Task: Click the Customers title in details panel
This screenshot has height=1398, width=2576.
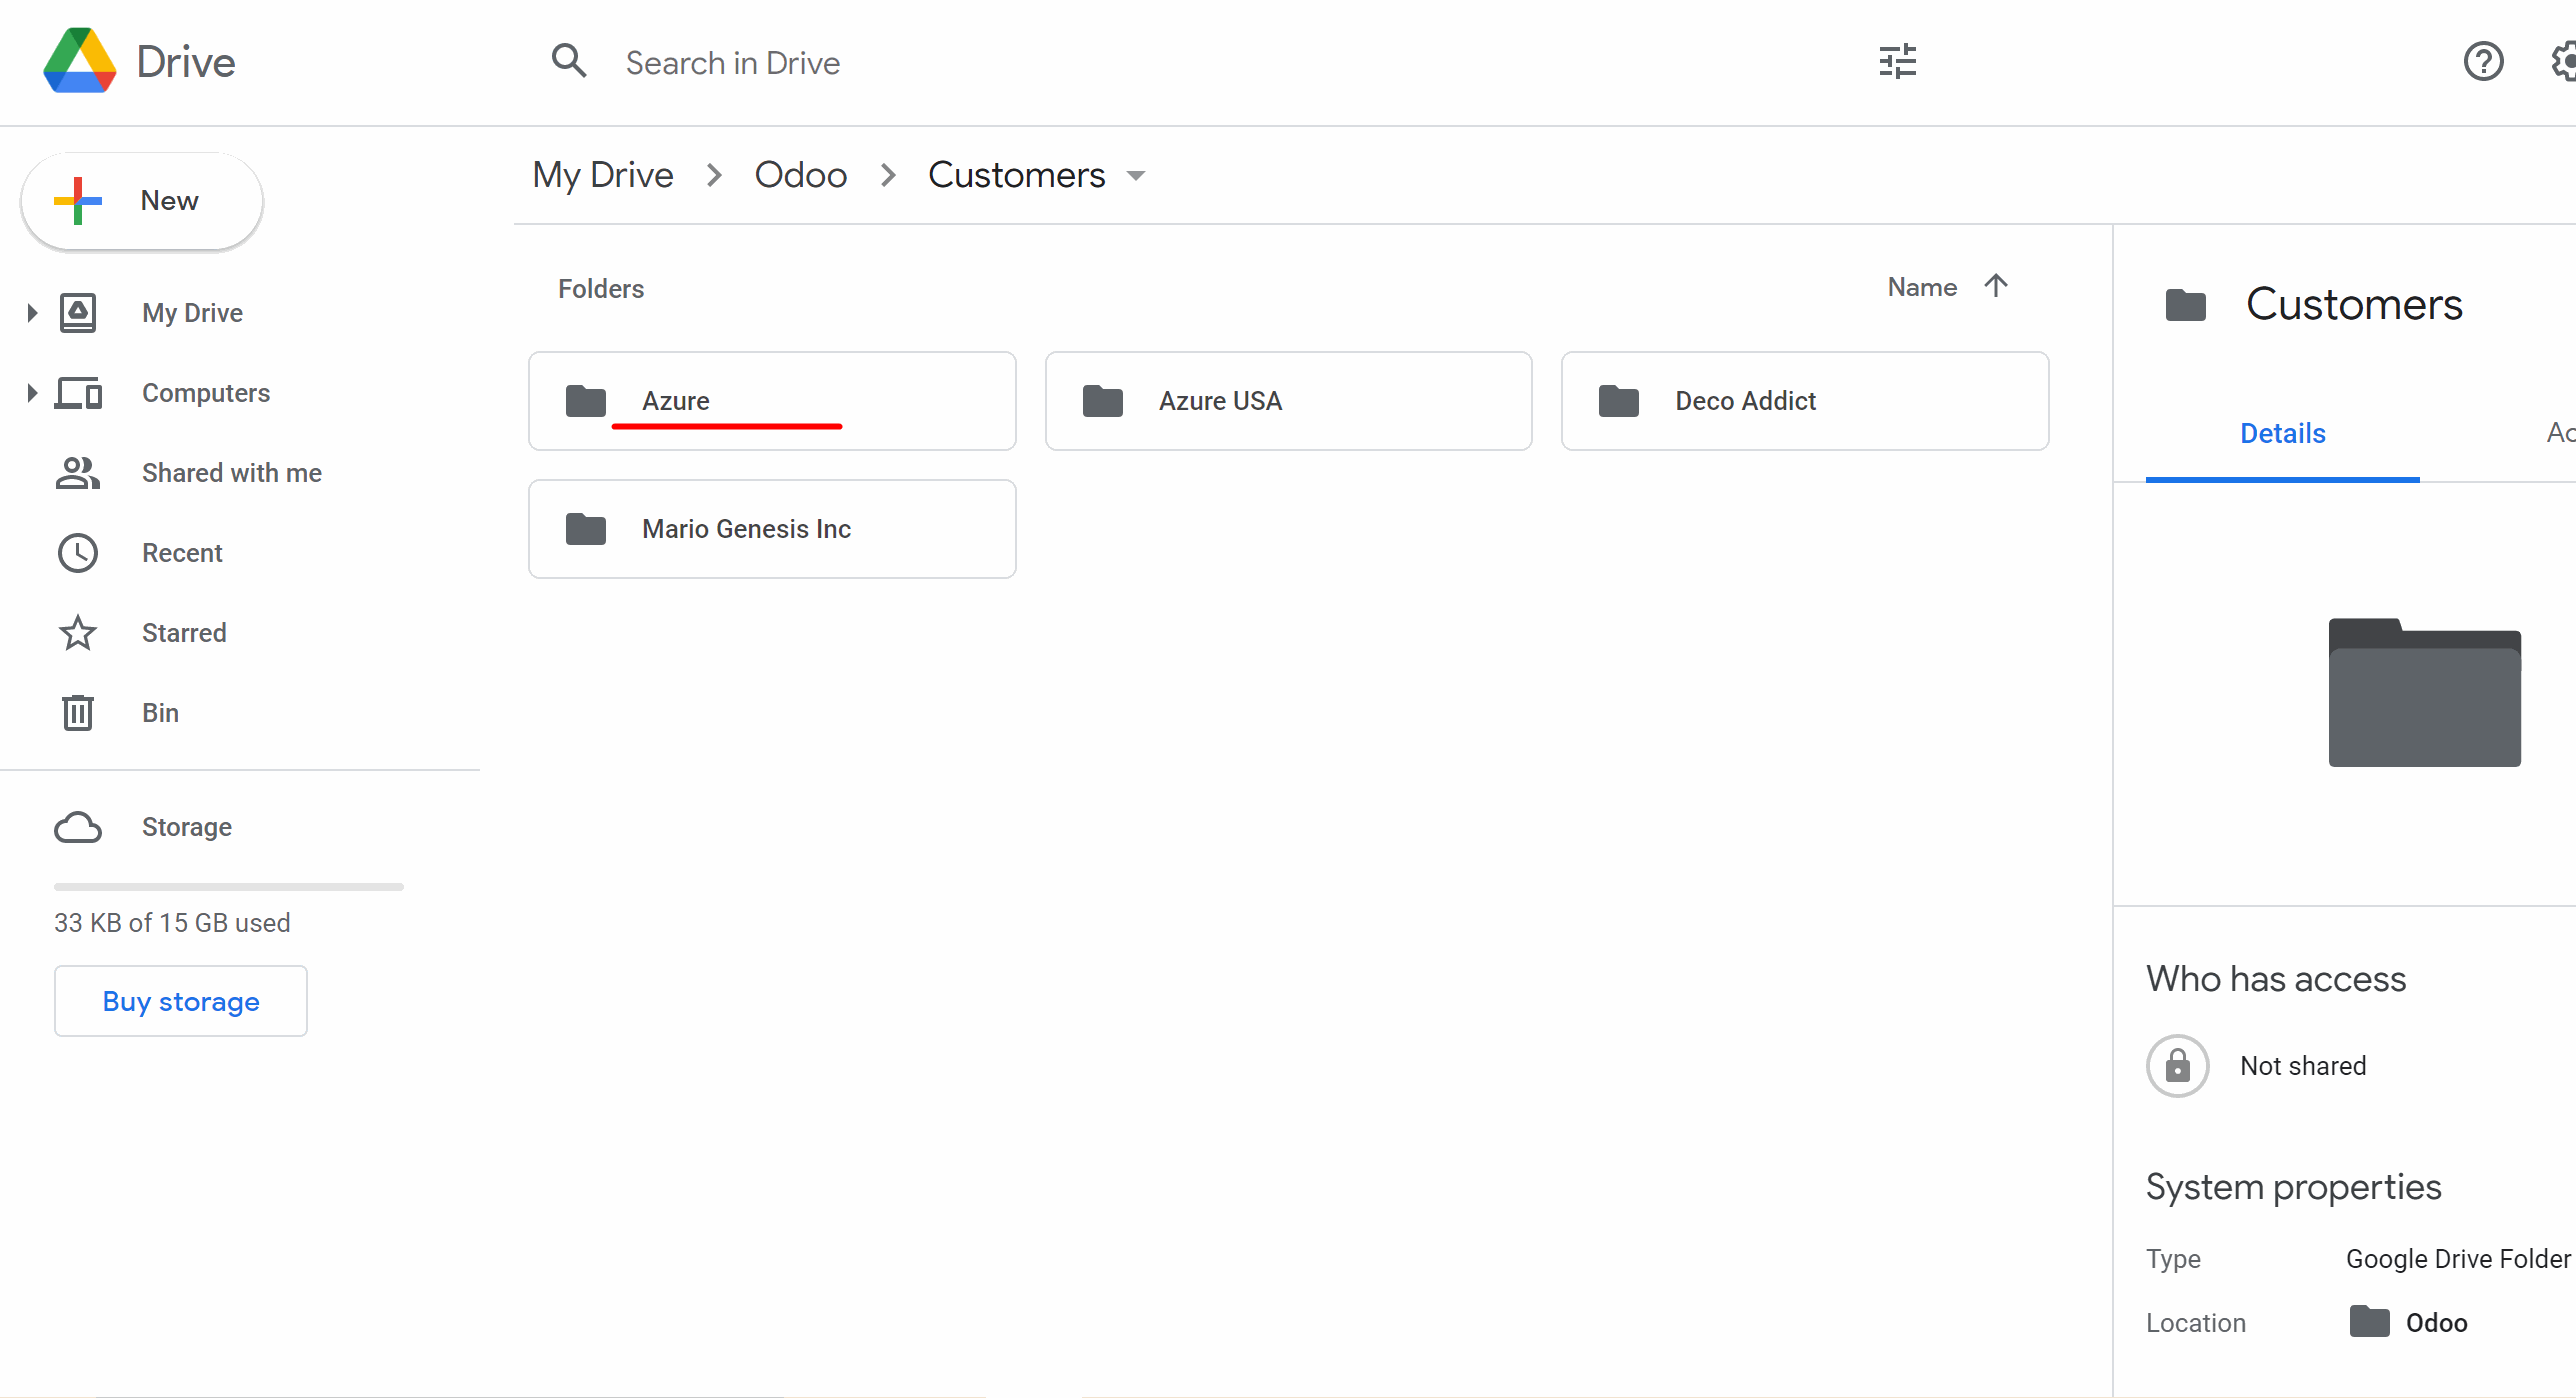Action: coord(2354,304)
